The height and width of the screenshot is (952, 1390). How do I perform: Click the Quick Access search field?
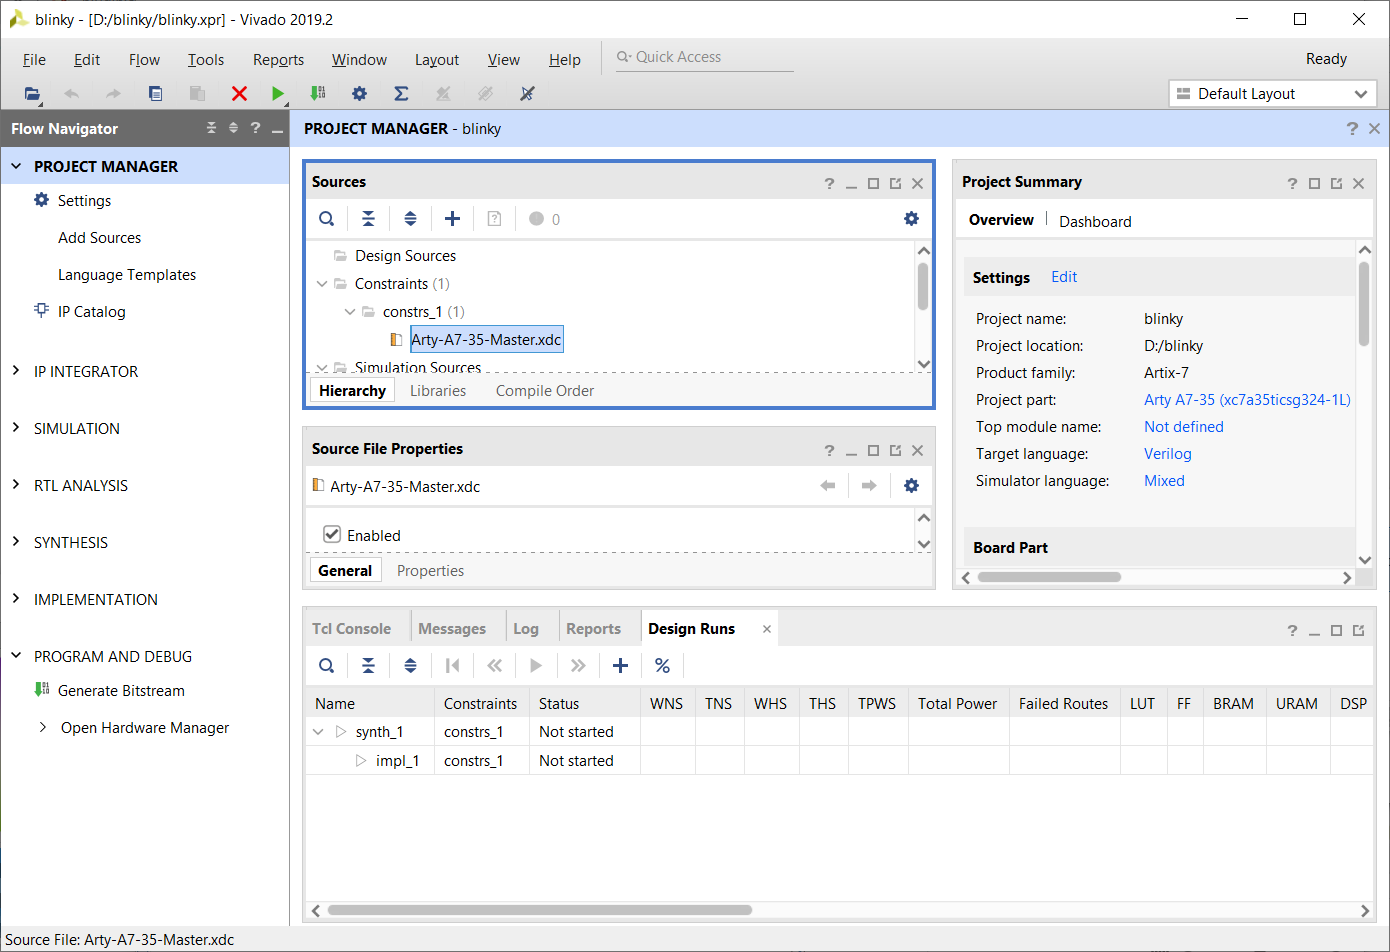point(705,57)
